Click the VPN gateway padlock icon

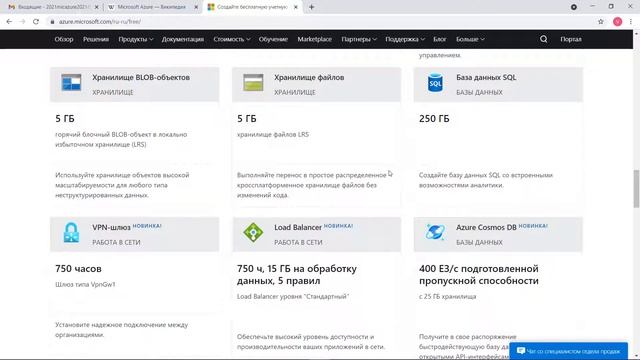click(x=71, y=233)
